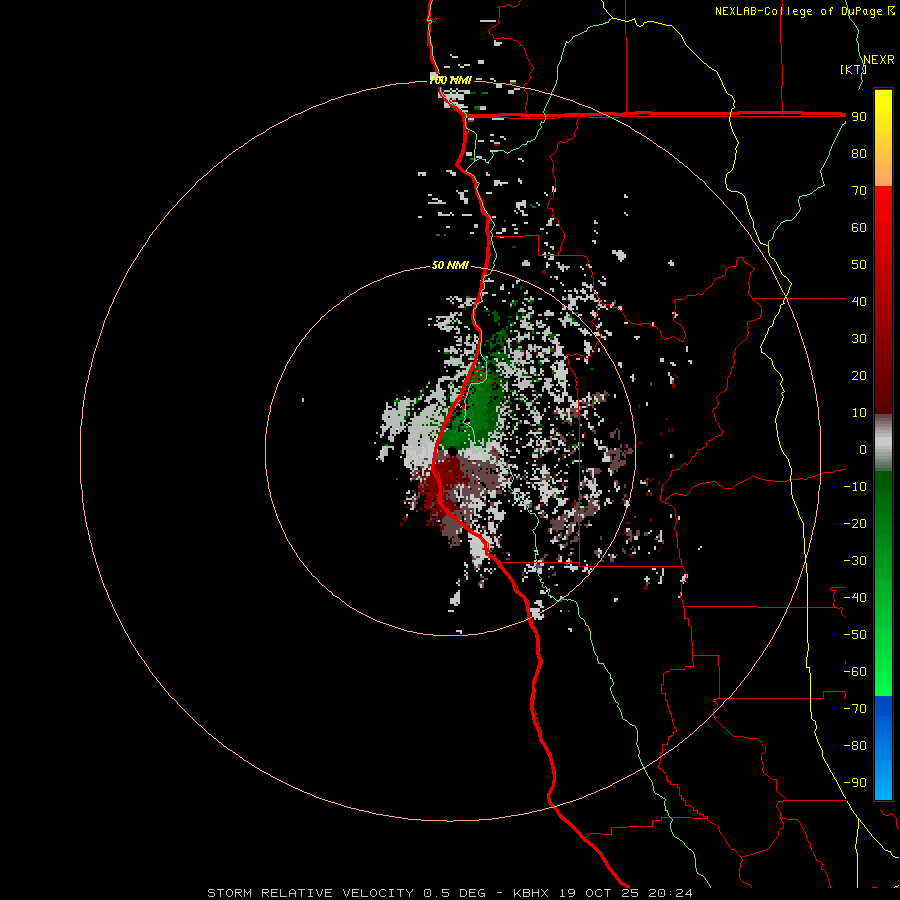Click the -70 value on velocity scale
The width and height of the screenshot is (900, 900).
(855, 709)
